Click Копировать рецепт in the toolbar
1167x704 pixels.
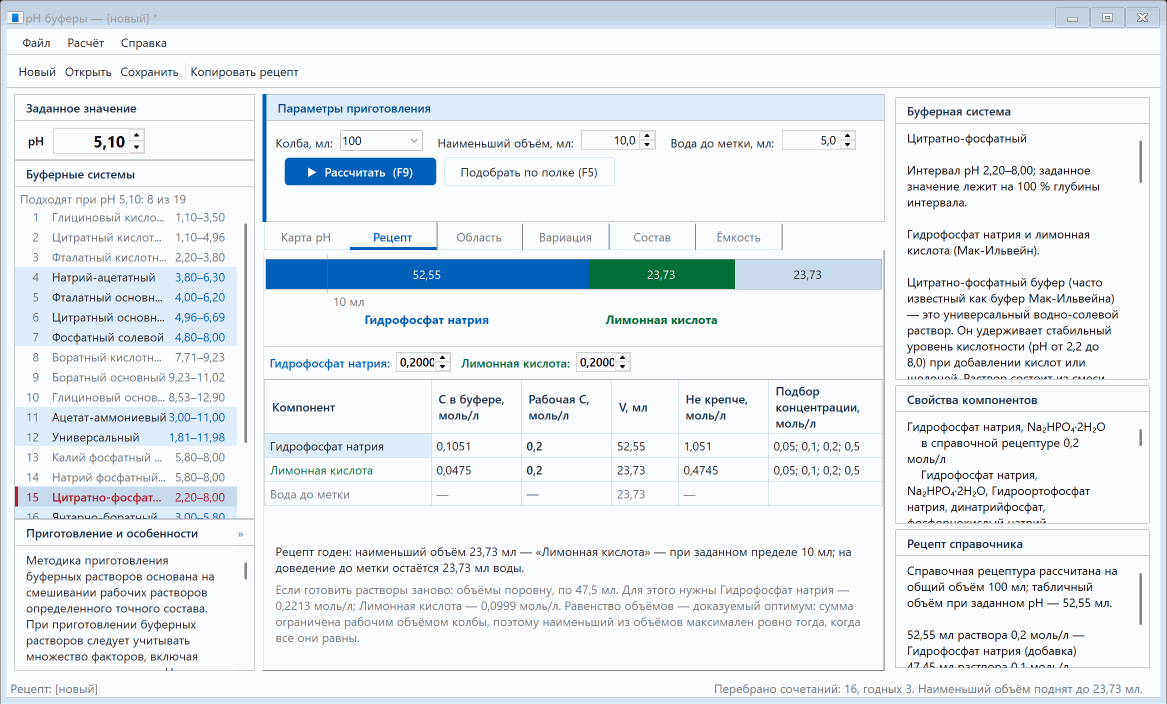click(x=244, y=72)
